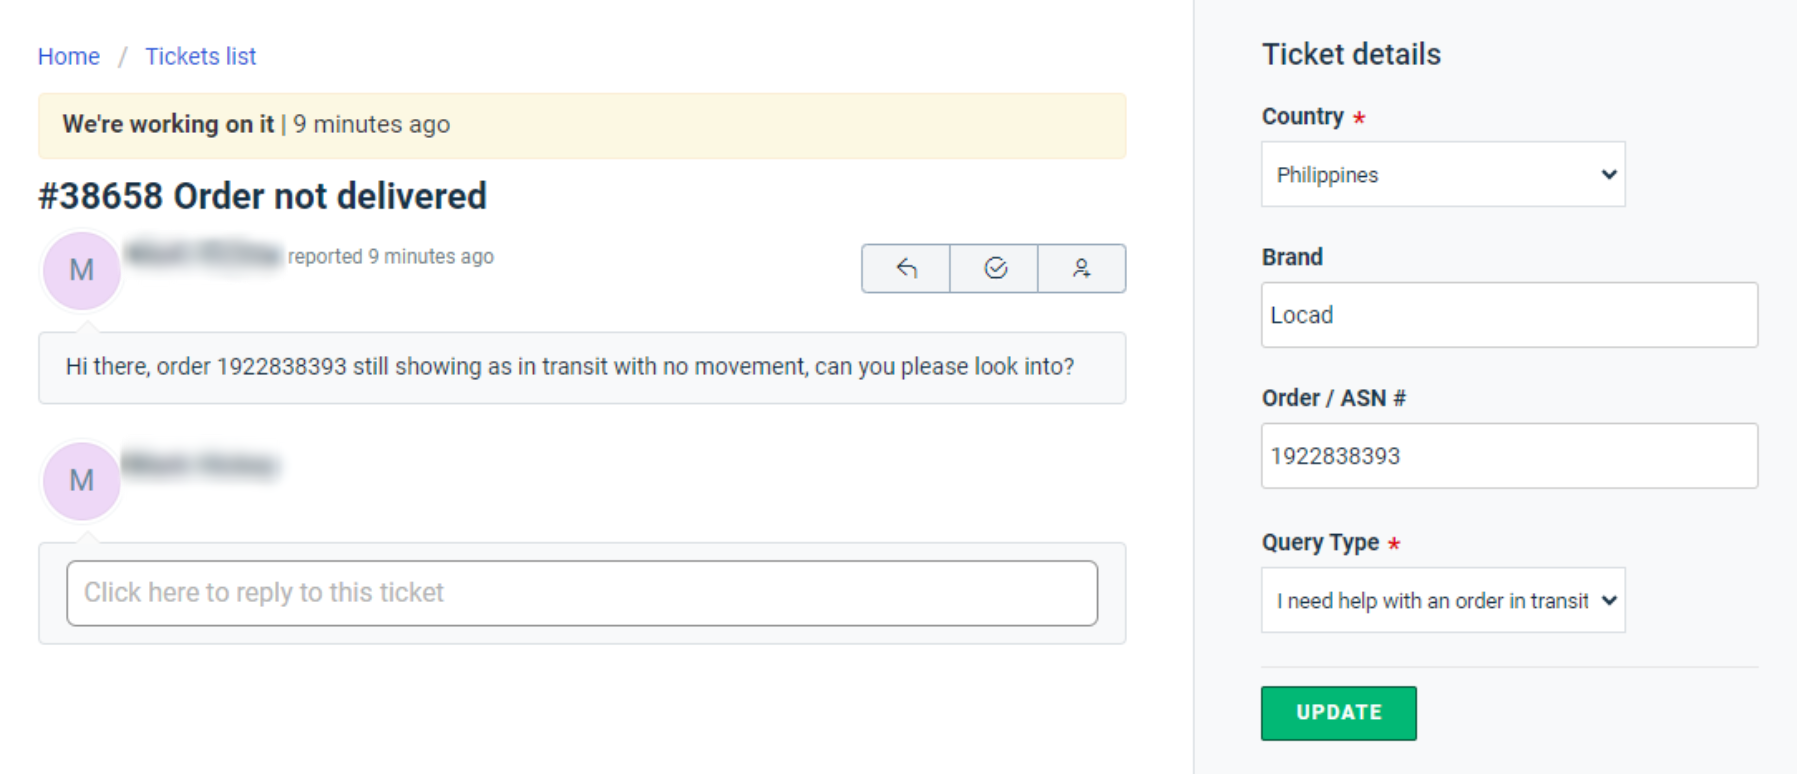
Task: Expand the Query Type dropdown
Action: pyautogui.click(x=1442, y=600)
